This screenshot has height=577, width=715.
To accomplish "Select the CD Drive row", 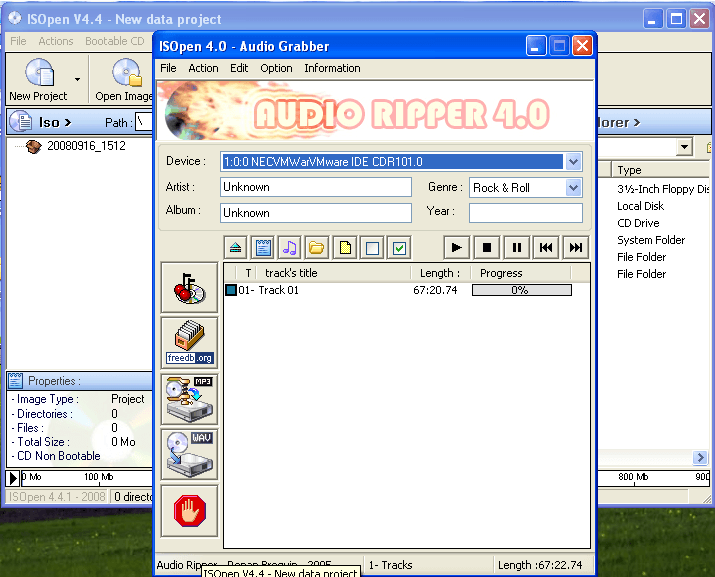I will point(638,223).
